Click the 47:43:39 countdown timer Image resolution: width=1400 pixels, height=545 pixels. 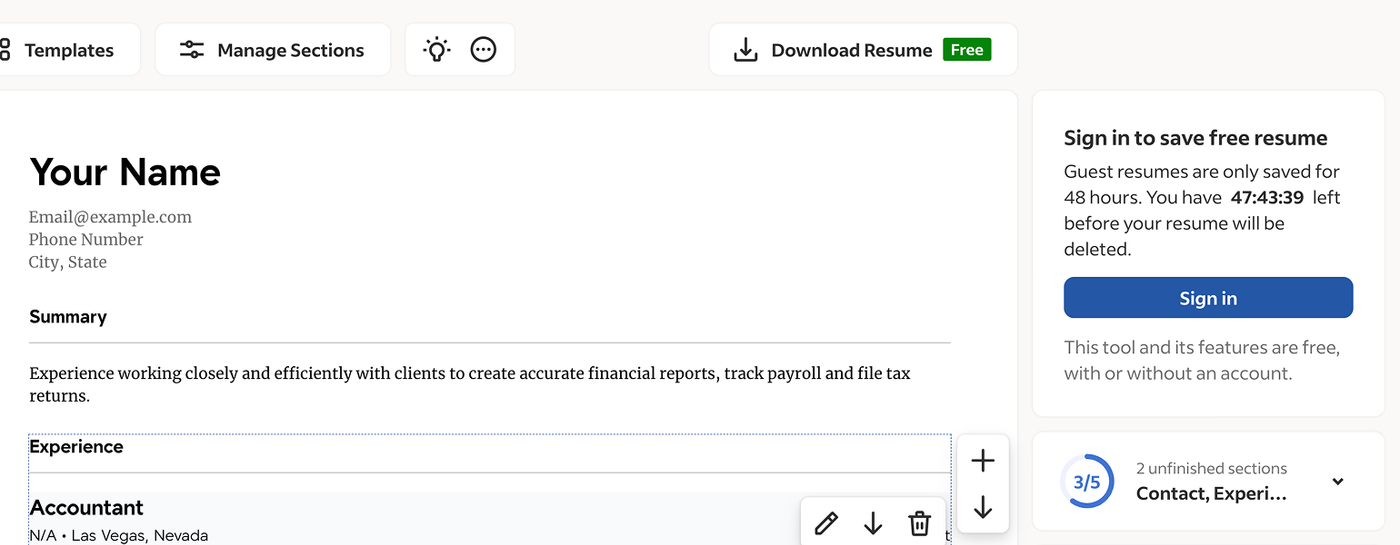click(1267, 198)
